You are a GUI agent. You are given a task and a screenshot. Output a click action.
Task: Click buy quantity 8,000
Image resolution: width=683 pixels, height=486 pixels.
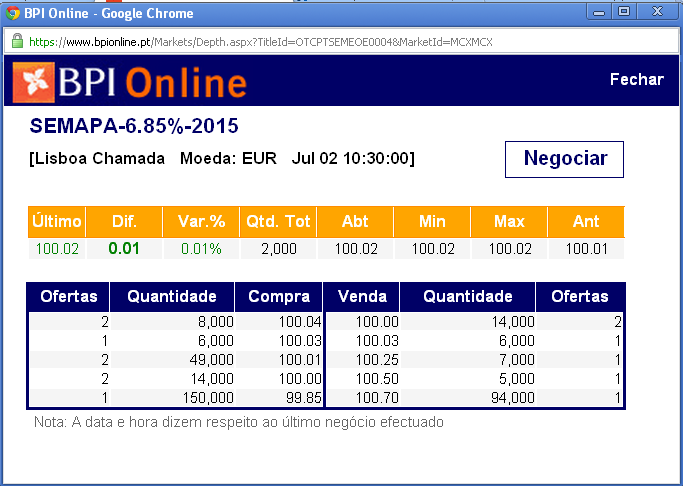[x=216, y=322]
